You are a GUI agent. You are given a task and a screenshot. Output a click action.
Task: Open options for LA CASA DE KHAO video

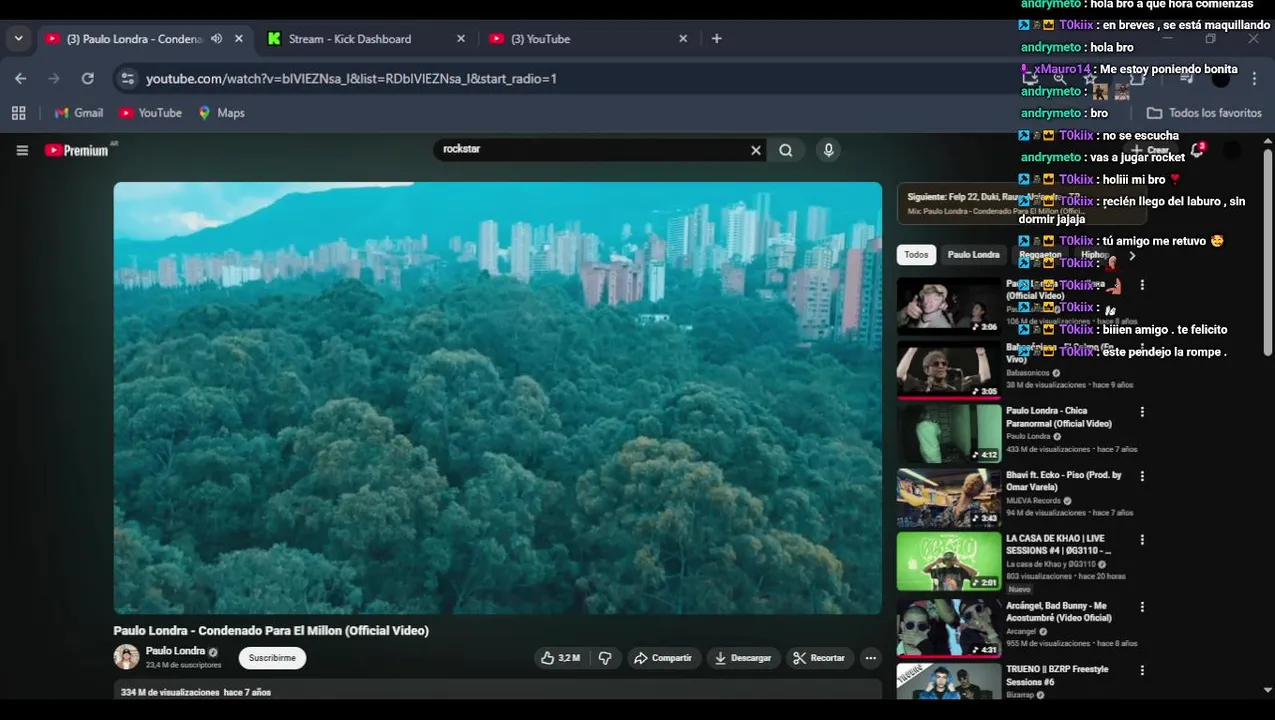[x=1142, y=540]
